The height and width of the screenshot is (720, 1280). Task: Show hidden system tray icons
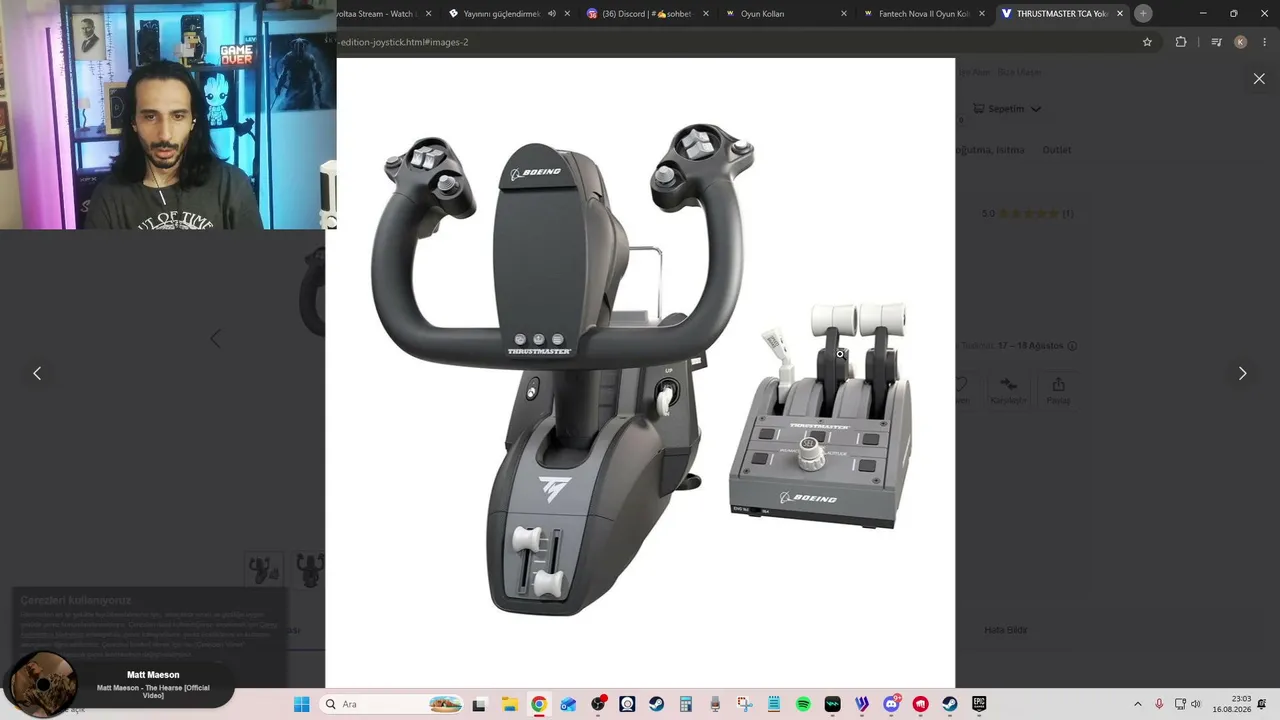pos(1137,704)
